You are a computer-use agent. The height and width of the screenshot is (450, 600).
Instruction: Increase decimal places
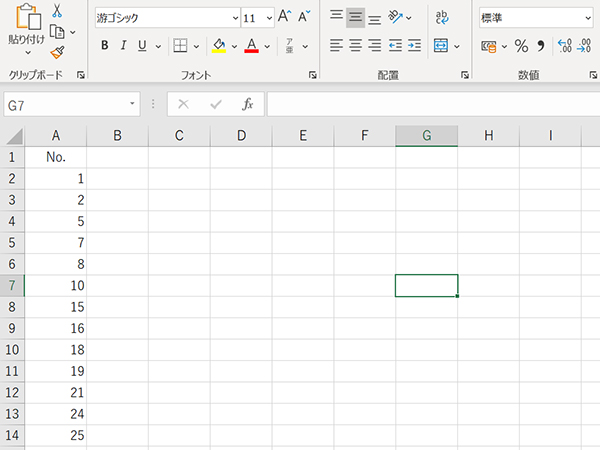[x=565, y=46]
